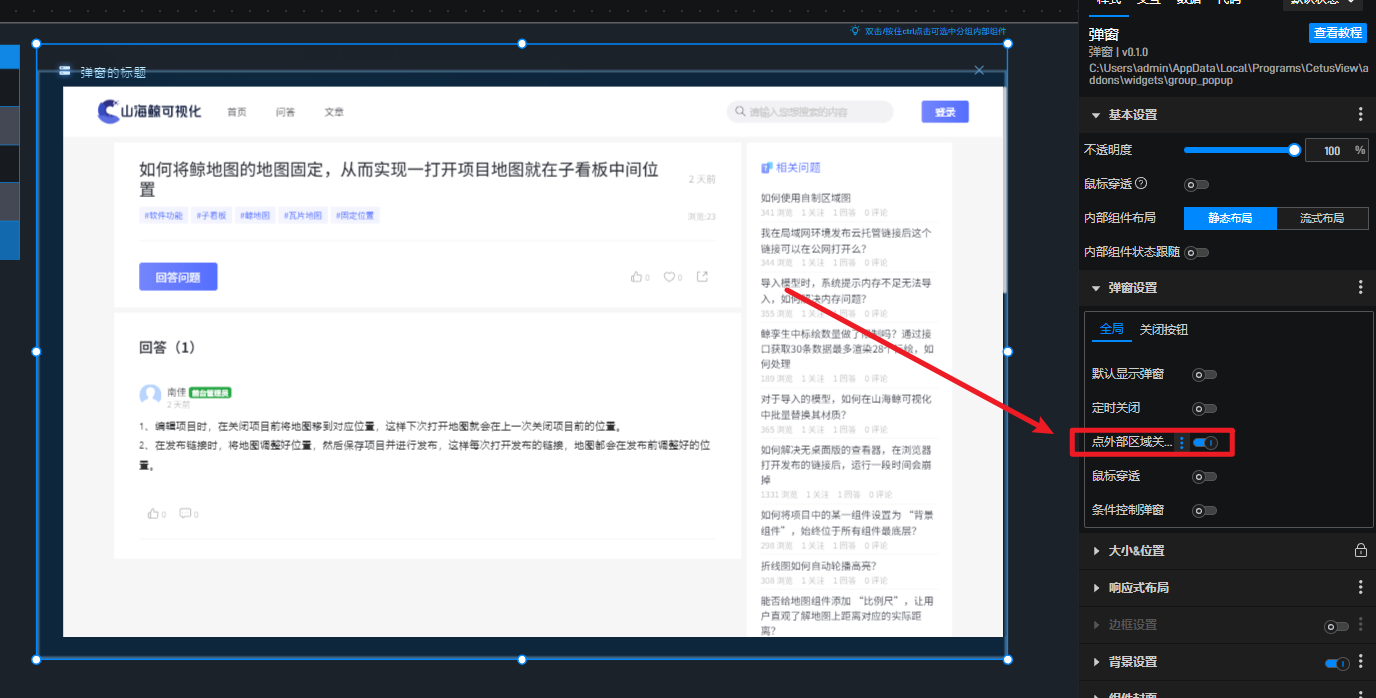Click the thumbs-up icon beside 回答问题

point(637,277)
